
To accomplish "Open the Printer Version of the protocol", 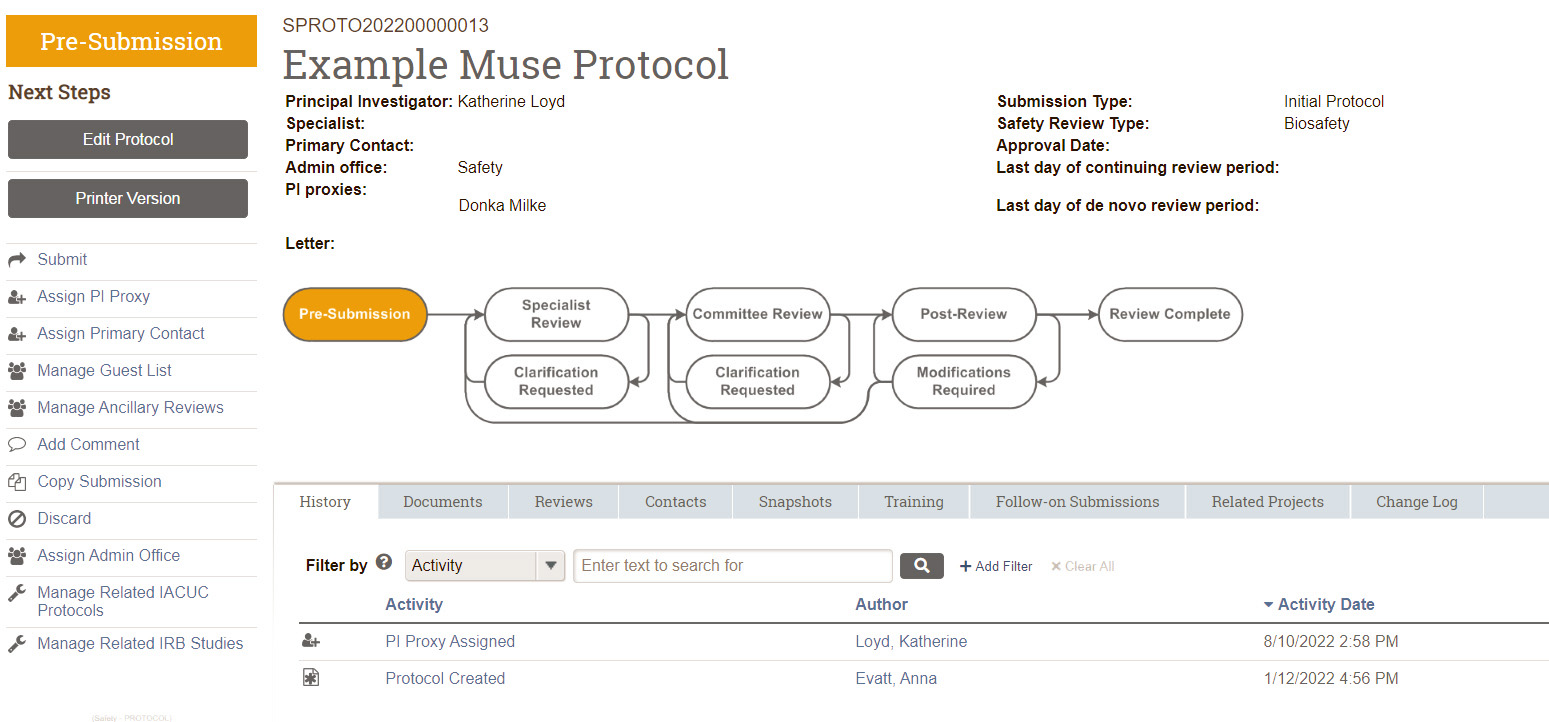I will pyautogui.click(x=127, y=198).
